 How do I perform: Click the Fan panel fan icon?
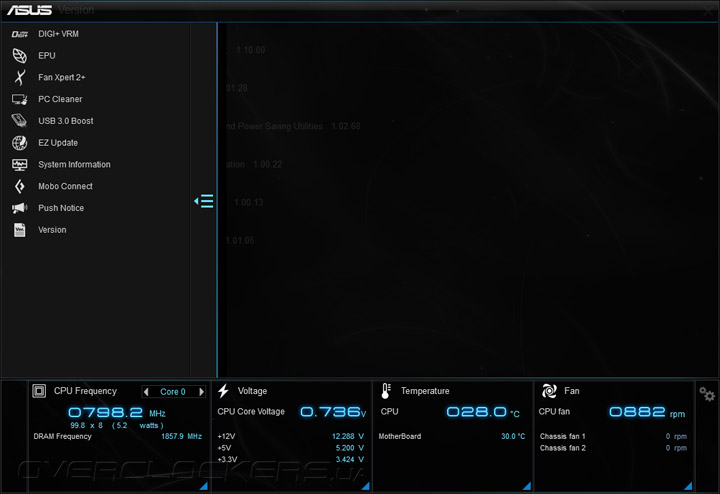tap(549, 391)
